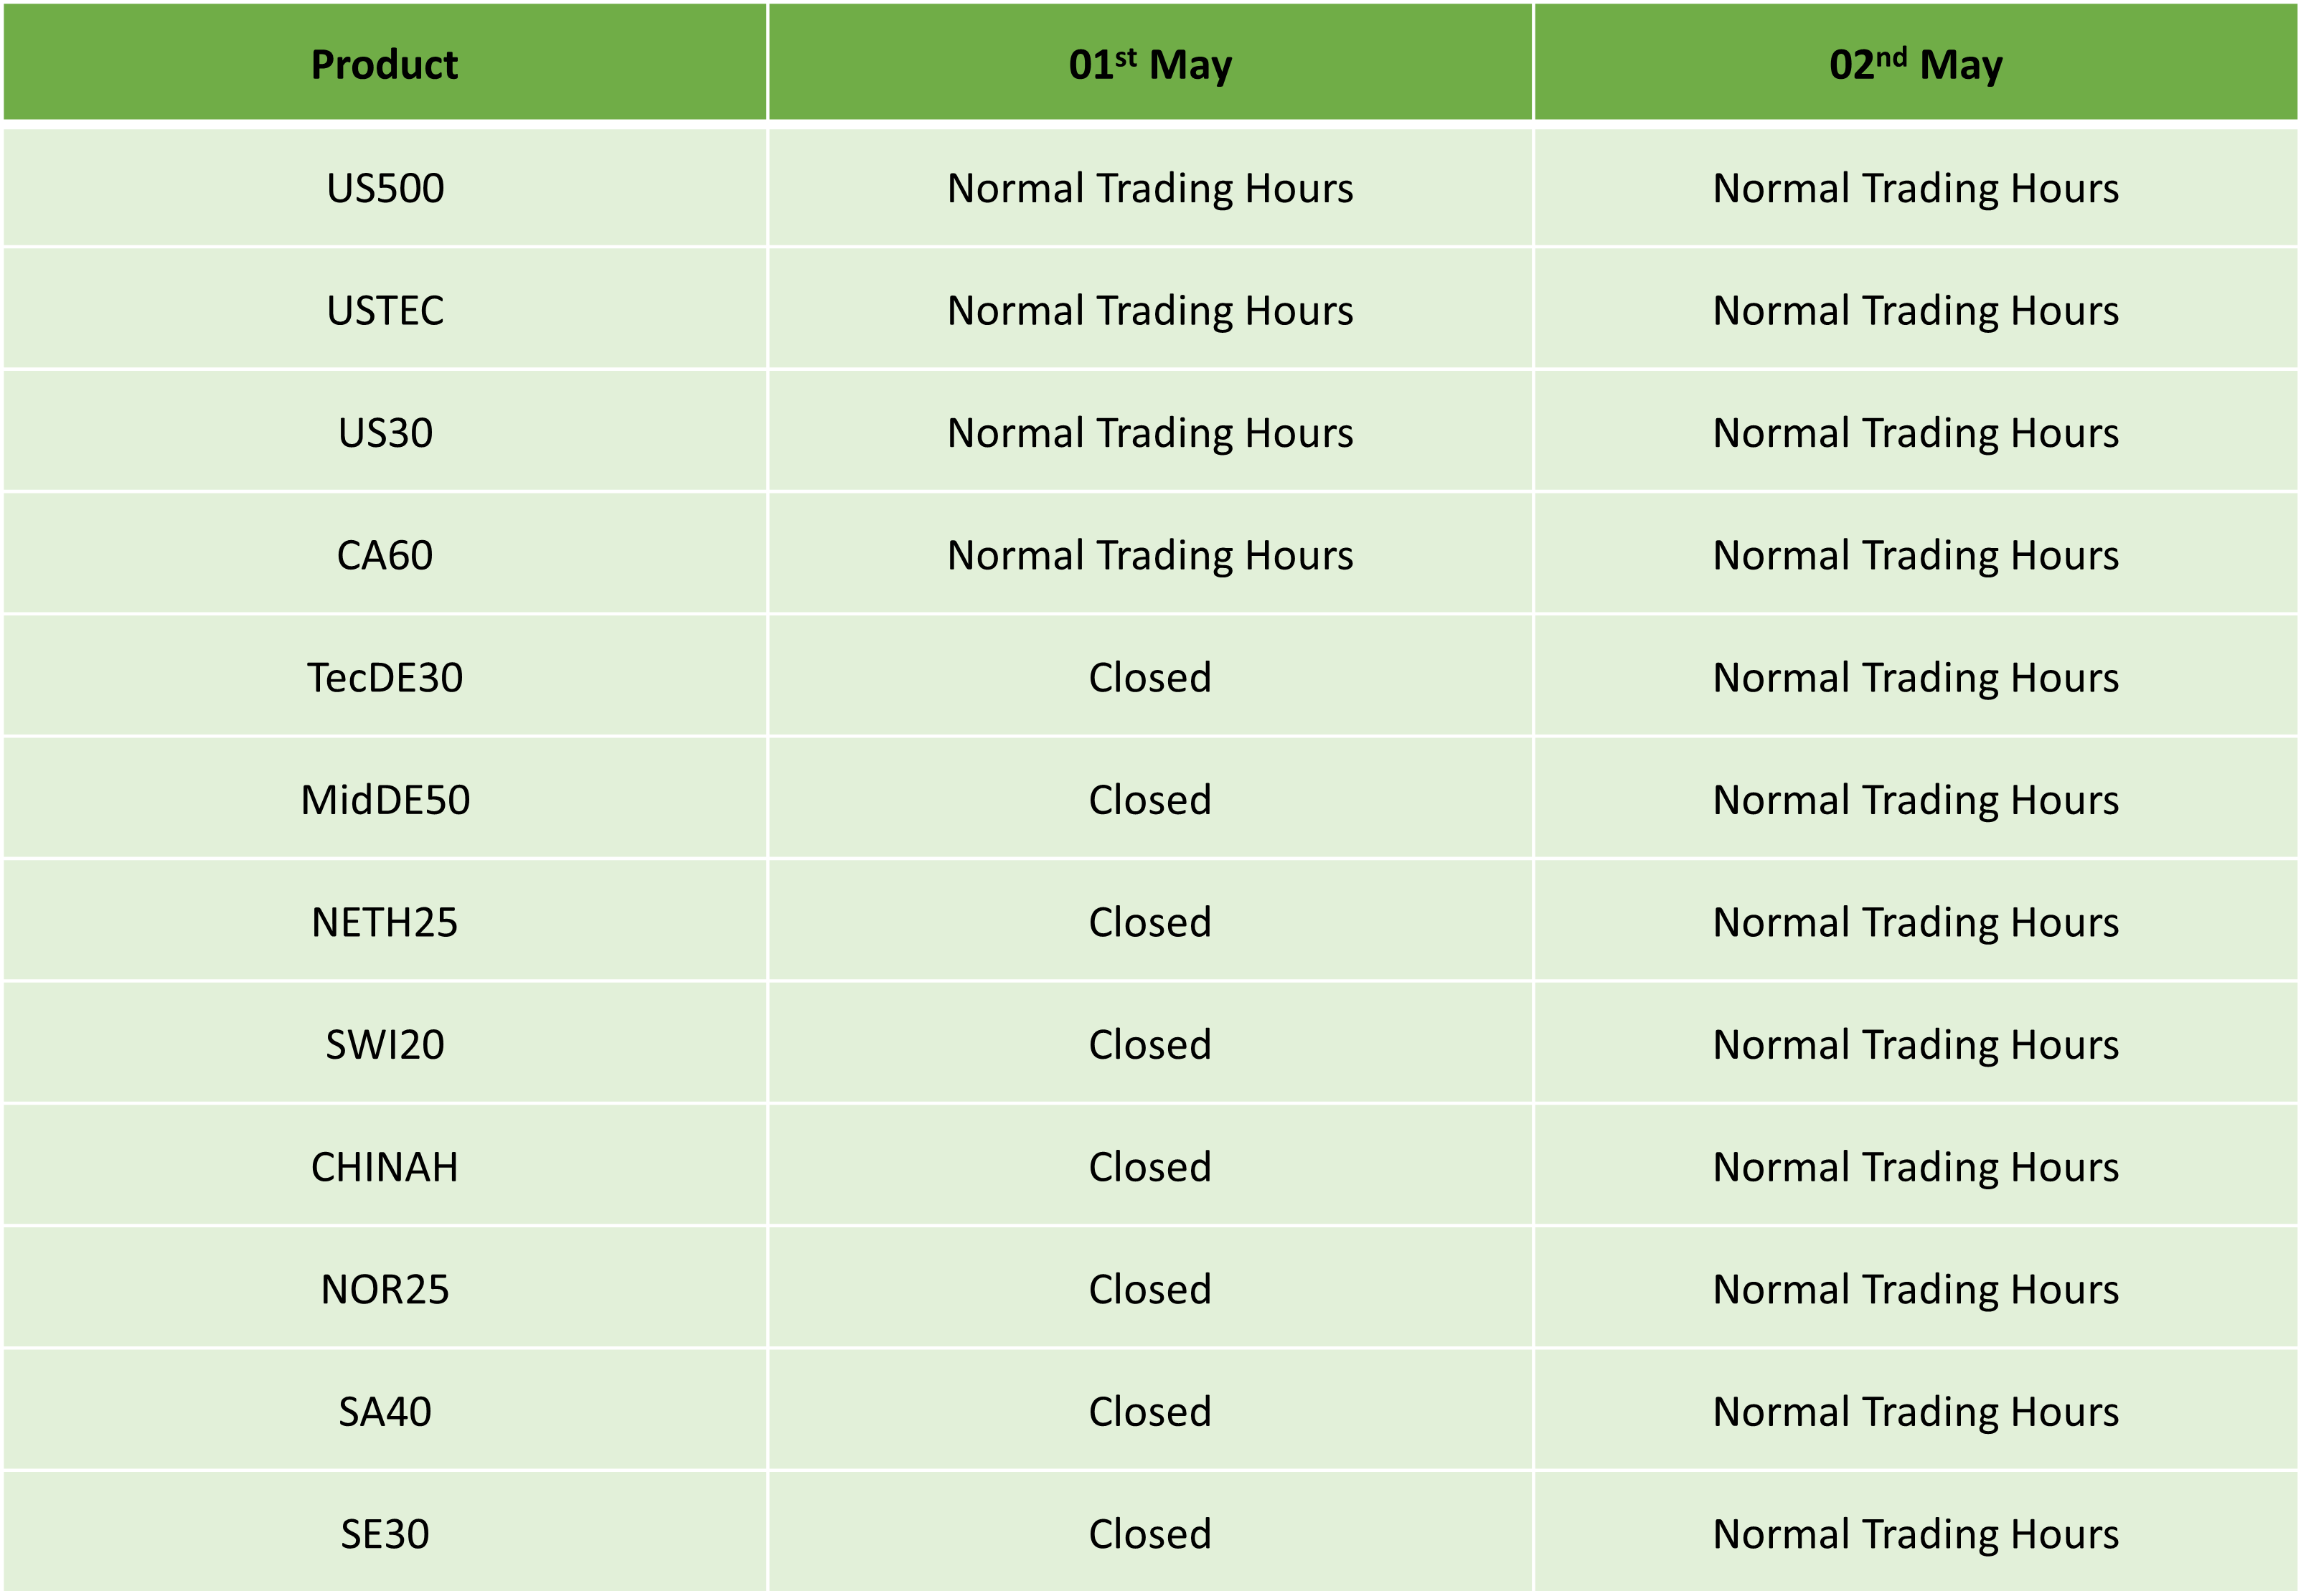Select US500's 01st May Normal Trading Hours cell
Screen dimensions: 2306x1596
tap(1150, 188)
